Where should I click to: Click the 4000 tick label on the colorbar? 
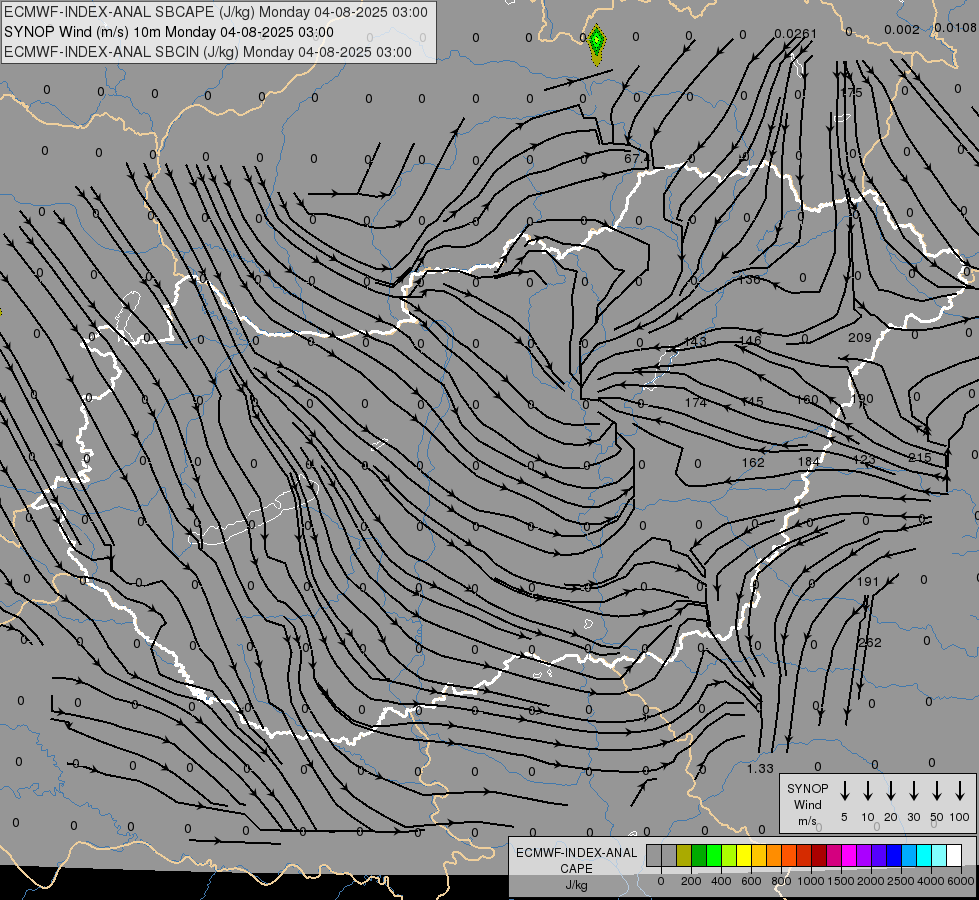tap(931, 881)
